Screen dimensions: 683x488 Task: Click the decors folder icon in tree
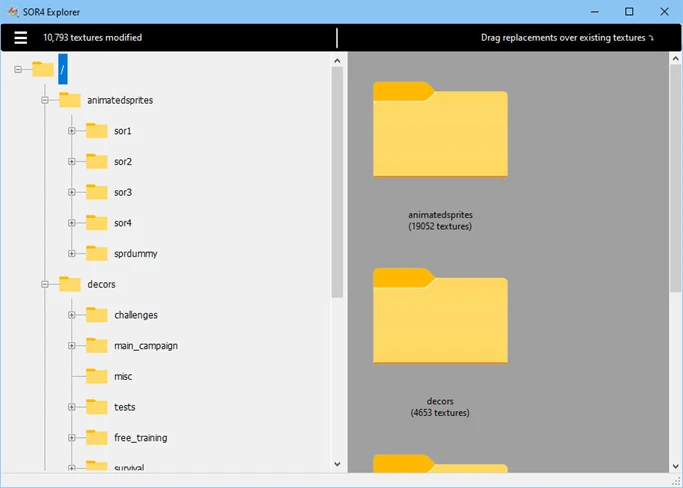pyautogui.click(x=70, y=284)
